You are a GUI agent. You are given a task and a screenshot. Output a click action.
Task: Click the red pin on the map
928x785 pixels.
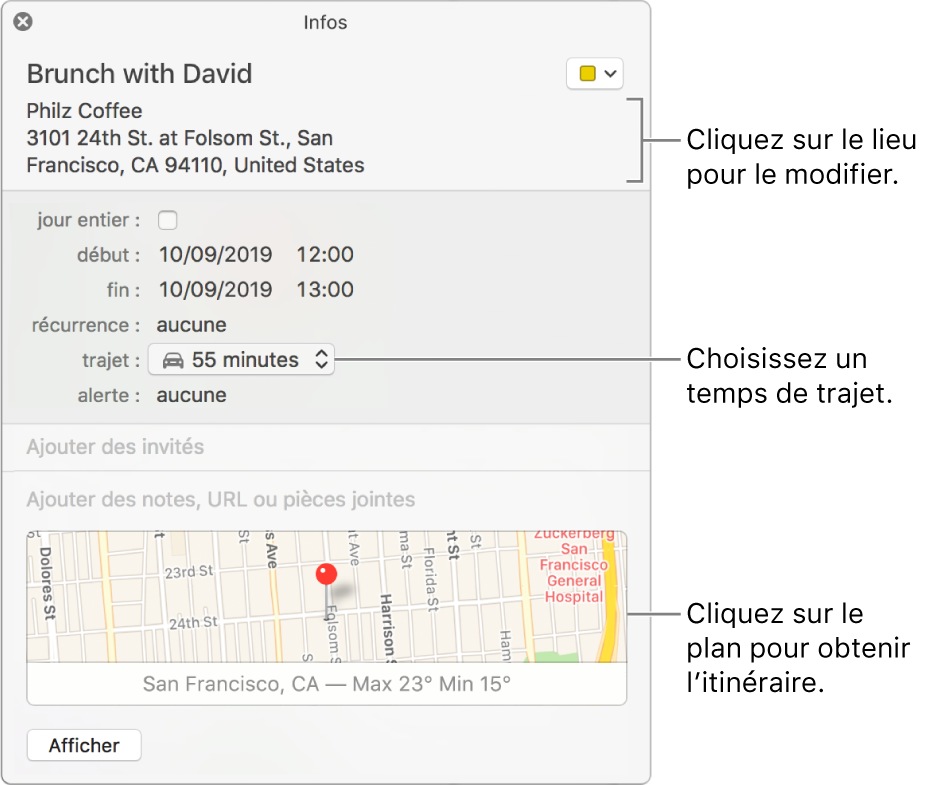pos(325,576)
